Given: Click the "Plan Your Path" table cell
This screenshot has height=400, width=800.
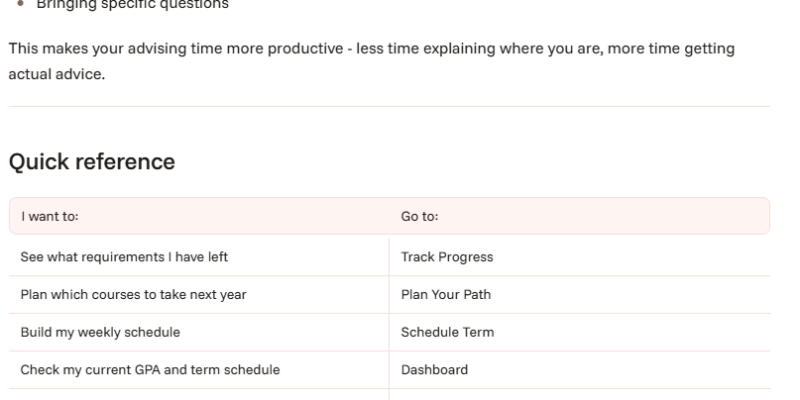Looking at the screenshot, I should pos(580,295).
